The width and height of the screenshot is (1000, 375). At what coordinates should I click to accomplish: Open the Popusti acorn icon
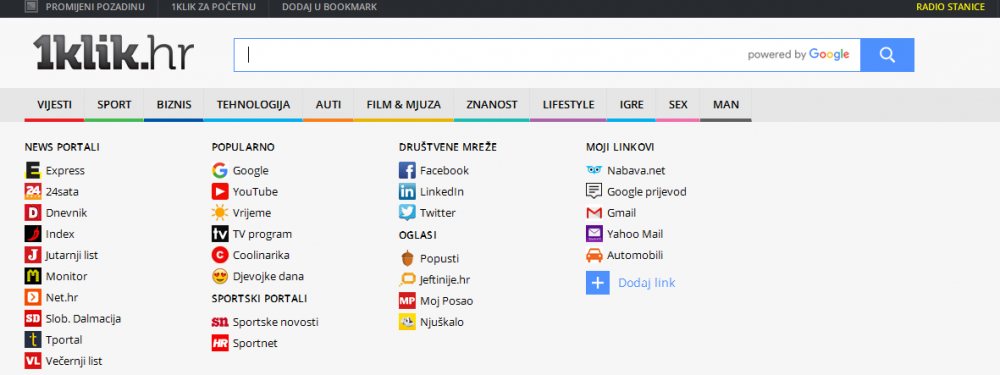[407, 258]
